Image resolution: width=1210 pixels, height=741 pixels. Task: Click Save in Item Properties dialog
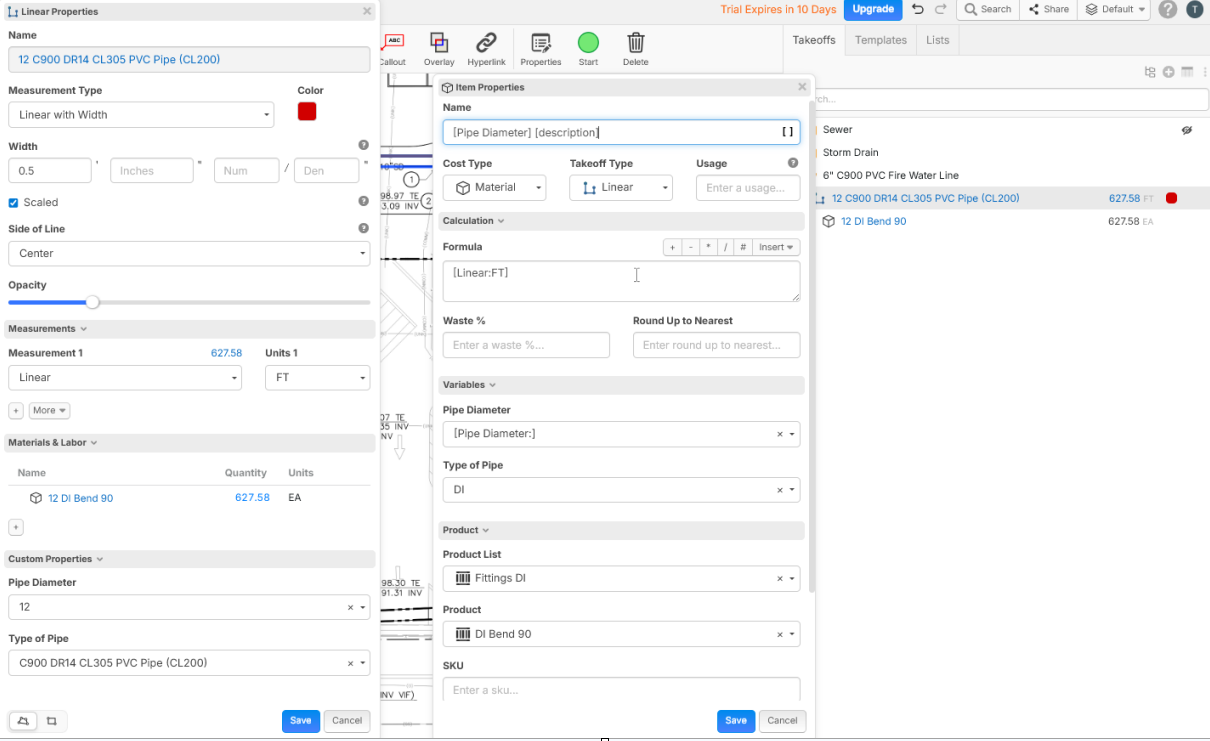(735, 720)
